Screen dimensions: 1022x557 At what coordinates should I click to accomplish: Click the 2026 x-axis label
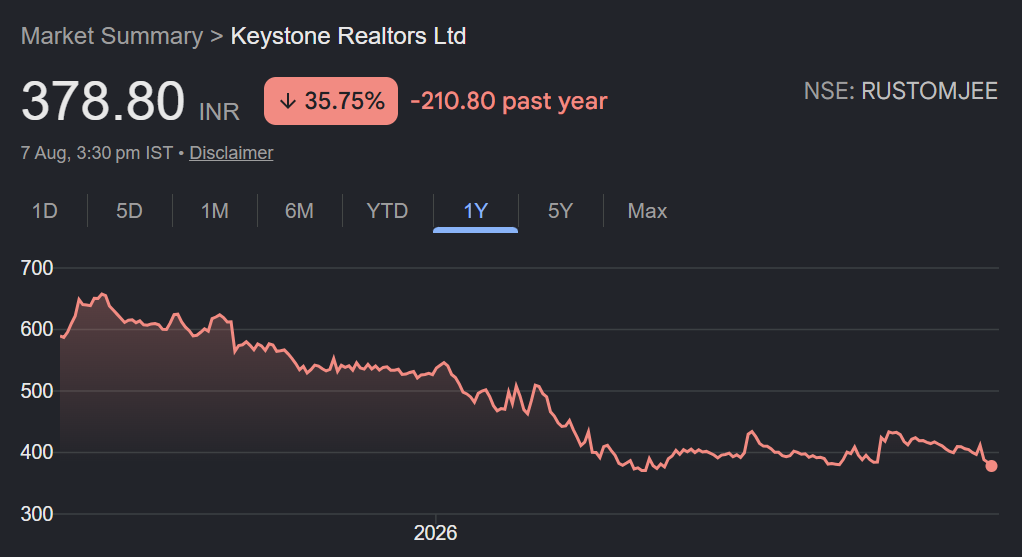(x=435, y=533)
